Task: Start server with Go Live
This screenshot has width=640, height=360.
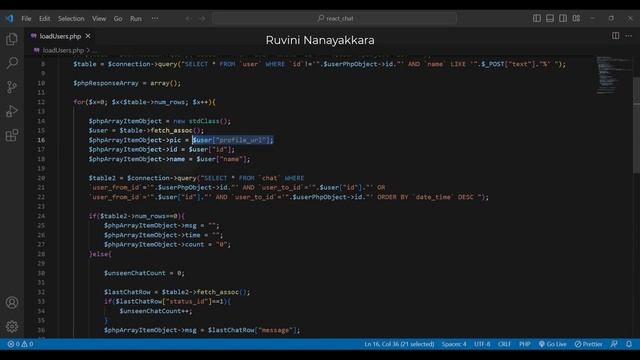Action: pyautogui.click(x=552, y=344)
